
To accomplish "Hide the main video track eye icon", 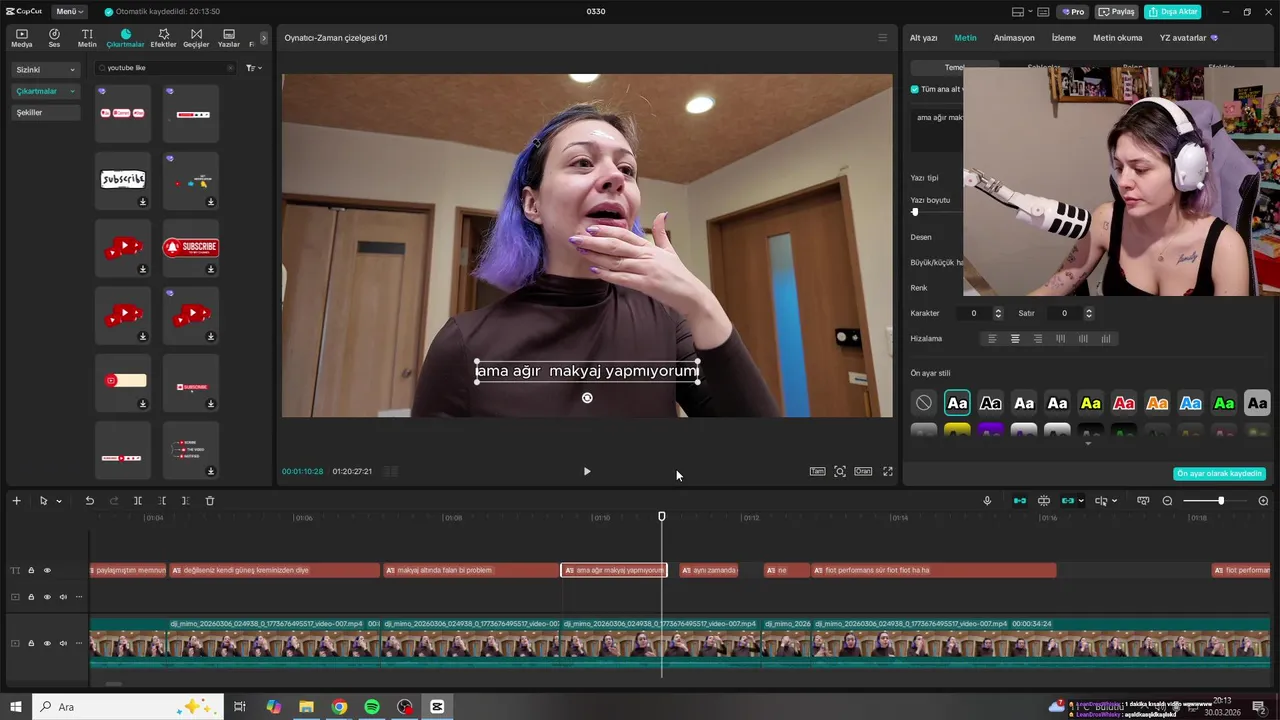I will point(47,643).
